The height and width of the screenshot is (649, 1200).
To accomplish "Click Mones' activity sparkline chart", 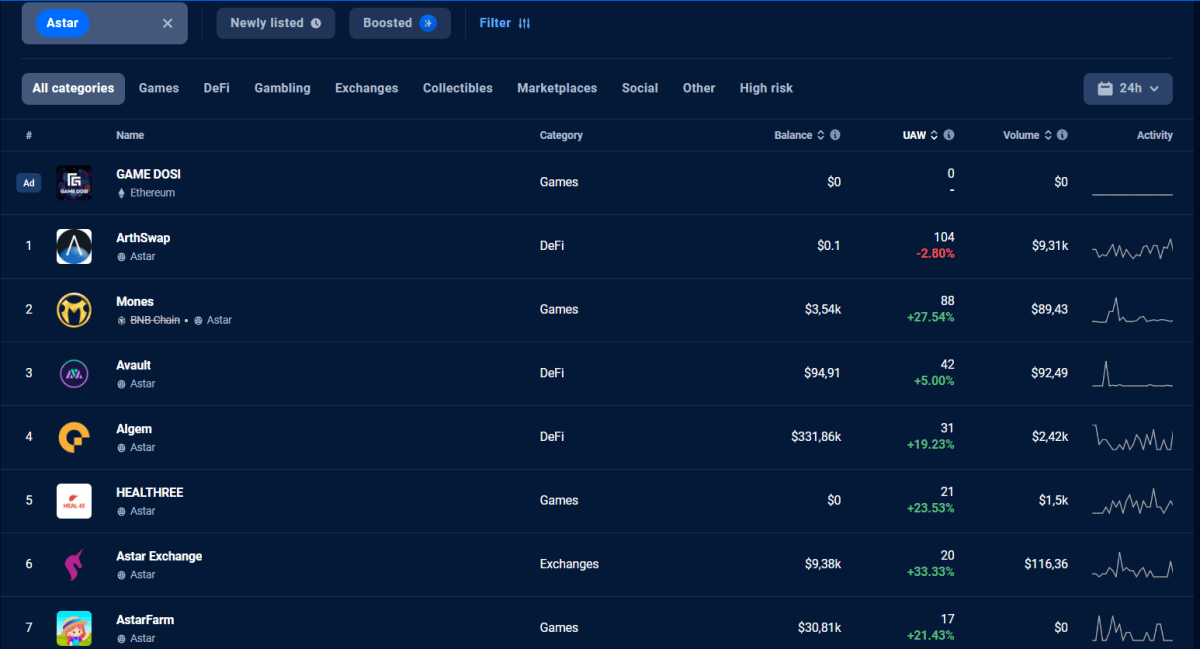I will (x=1132, y=310).
